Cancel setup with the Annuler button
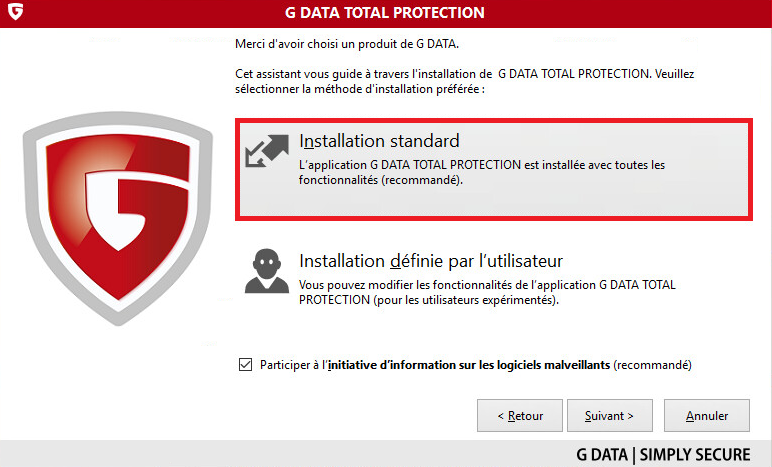This screenshot has height=467, width=772. pyautogui.click(x=707, y=416)
